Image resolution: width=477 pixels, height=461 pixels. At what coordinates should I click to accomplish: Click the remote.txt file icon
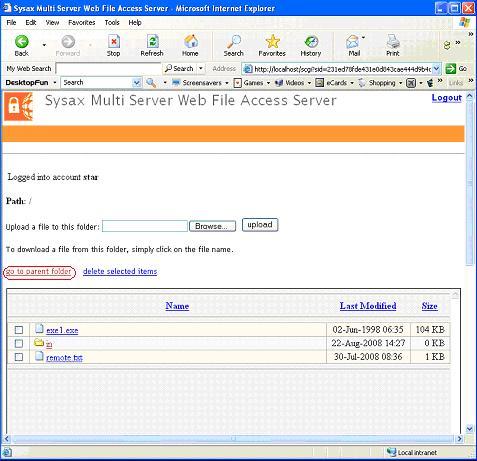39,356
